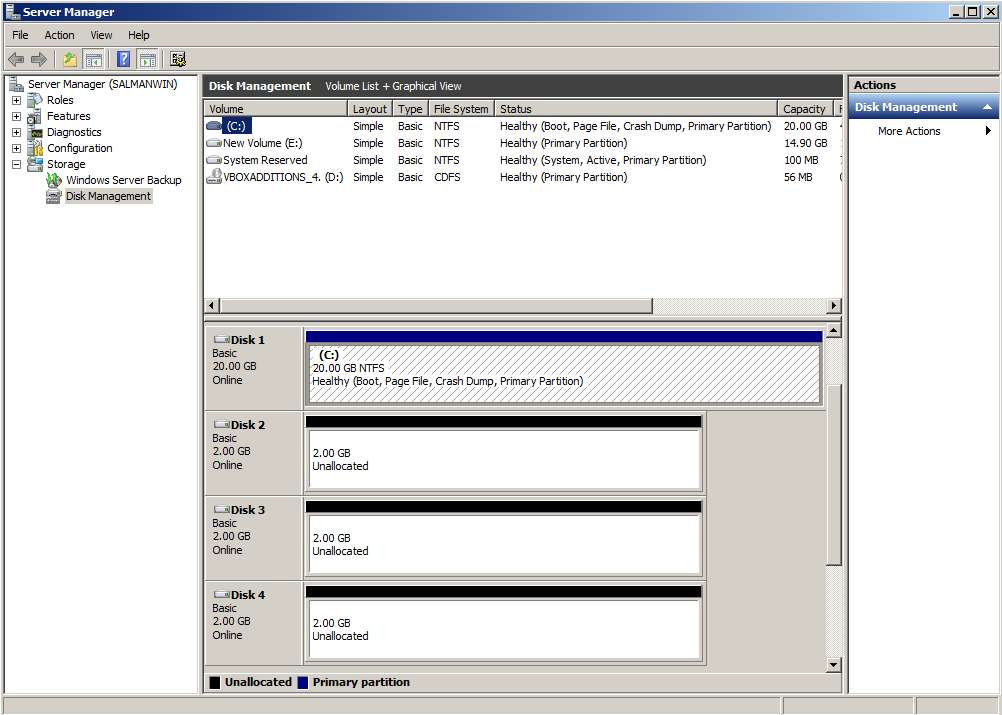Select Disk 3 unallocated space block
Screen dimensions: 1002x715
pyautogui.click(x=504, y=544)
